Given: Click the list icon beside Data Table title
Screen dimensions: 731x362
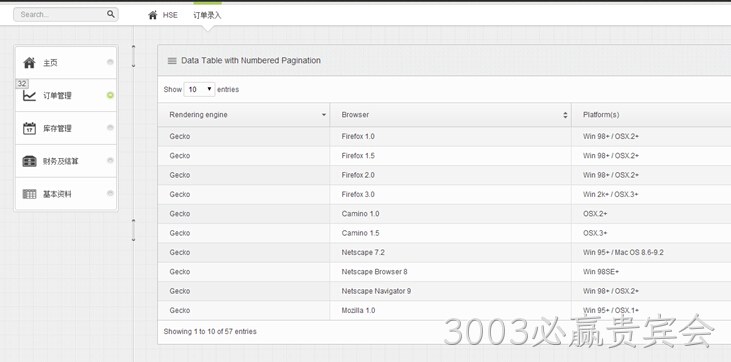Looking at the screenshot, I should (x=172, y=61).
